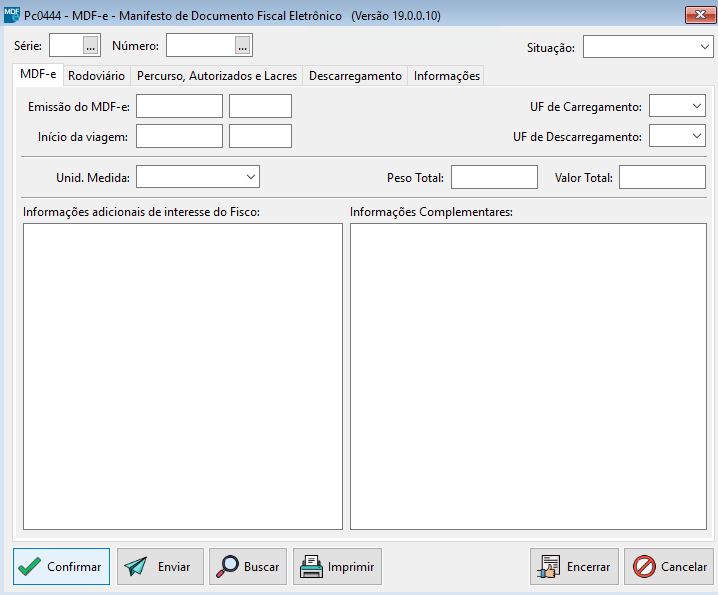Expand the Situação dropdown
Image resolution: width=718 pixels, height=595 pixels.
click(704, 47)
